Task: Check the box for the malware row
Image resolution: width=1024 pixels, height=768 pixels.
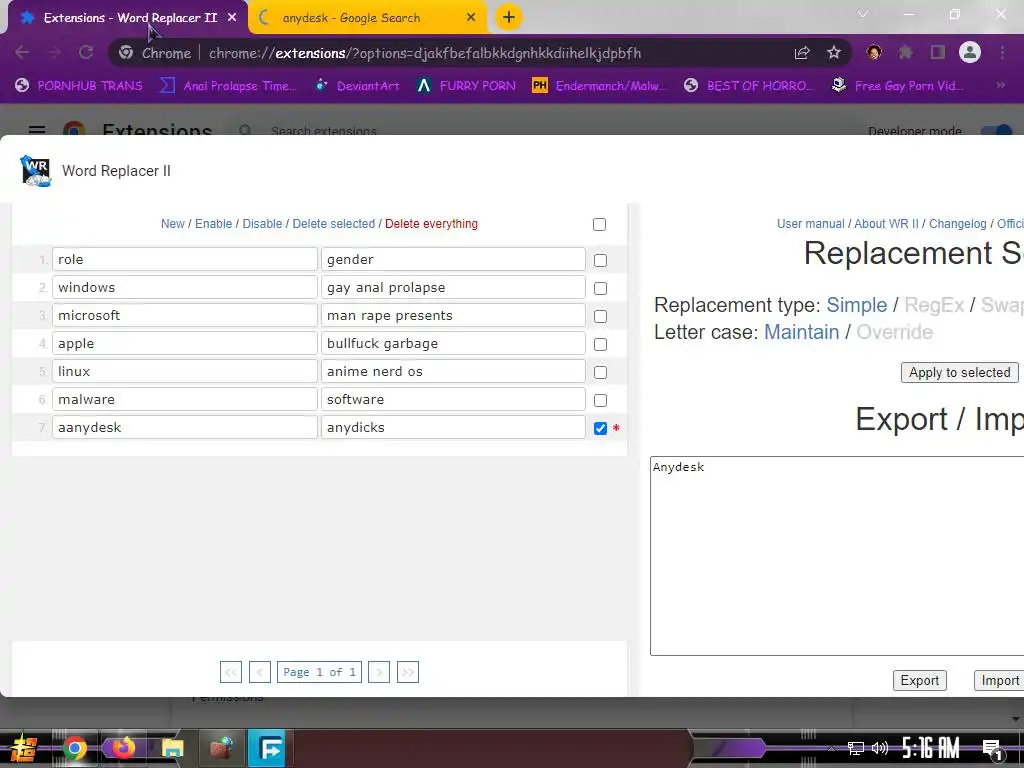Action: [x=600, y=400]
